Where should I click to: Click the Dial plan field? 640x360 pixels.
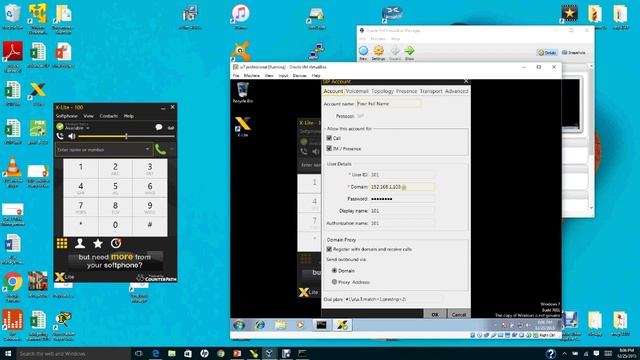(x=393, y=299)
